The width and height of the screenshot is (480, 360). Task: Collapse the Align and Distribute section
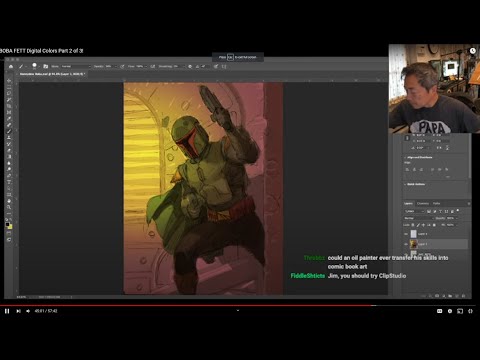pos(405,157)
